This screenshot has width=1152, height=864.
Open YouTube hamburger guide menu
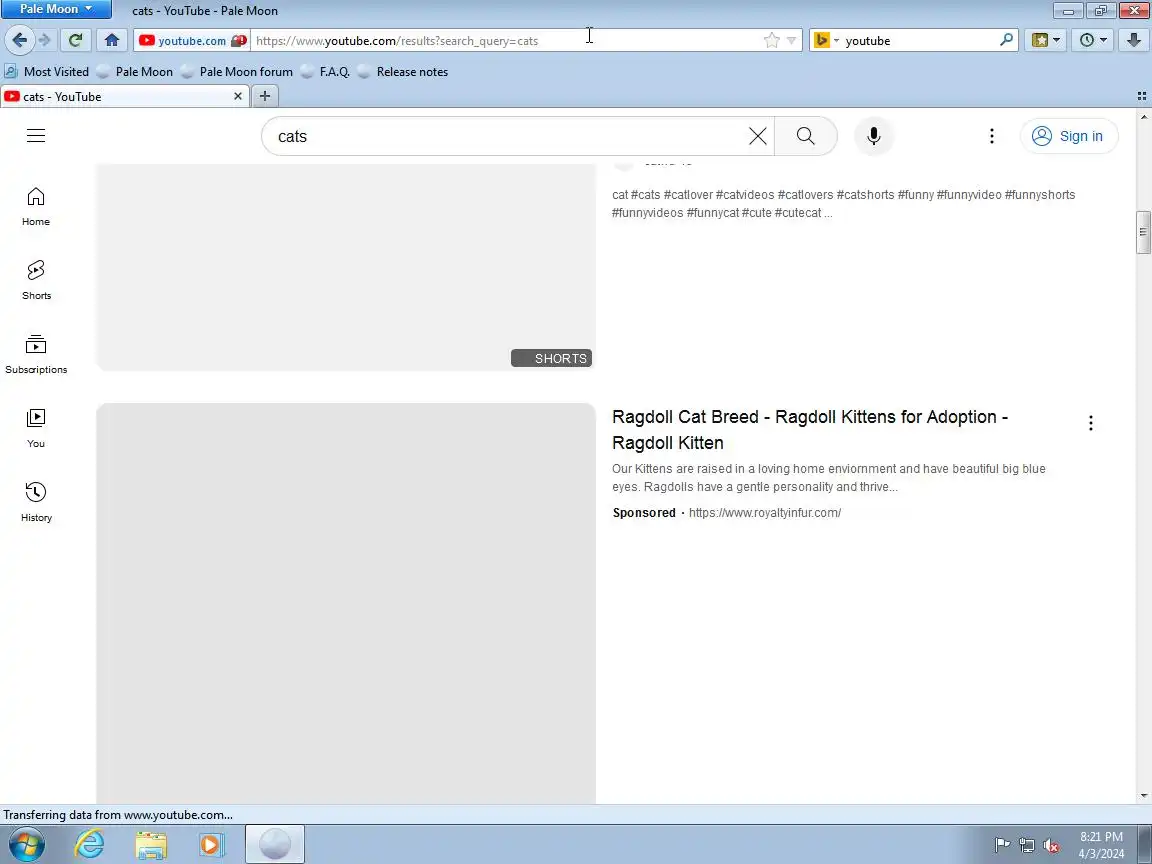36,136
